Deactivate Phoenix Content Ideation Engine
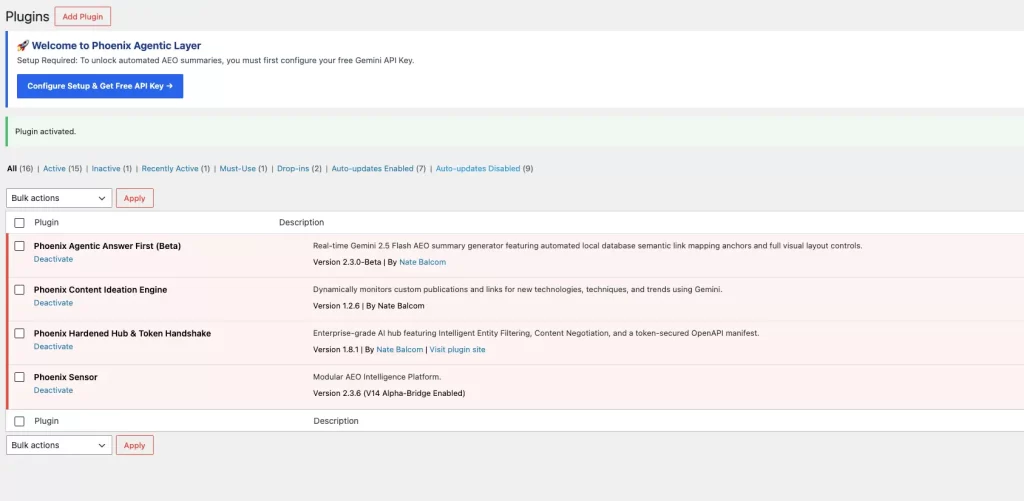Viewport: 1024px width, 501px height. point(54,303)
